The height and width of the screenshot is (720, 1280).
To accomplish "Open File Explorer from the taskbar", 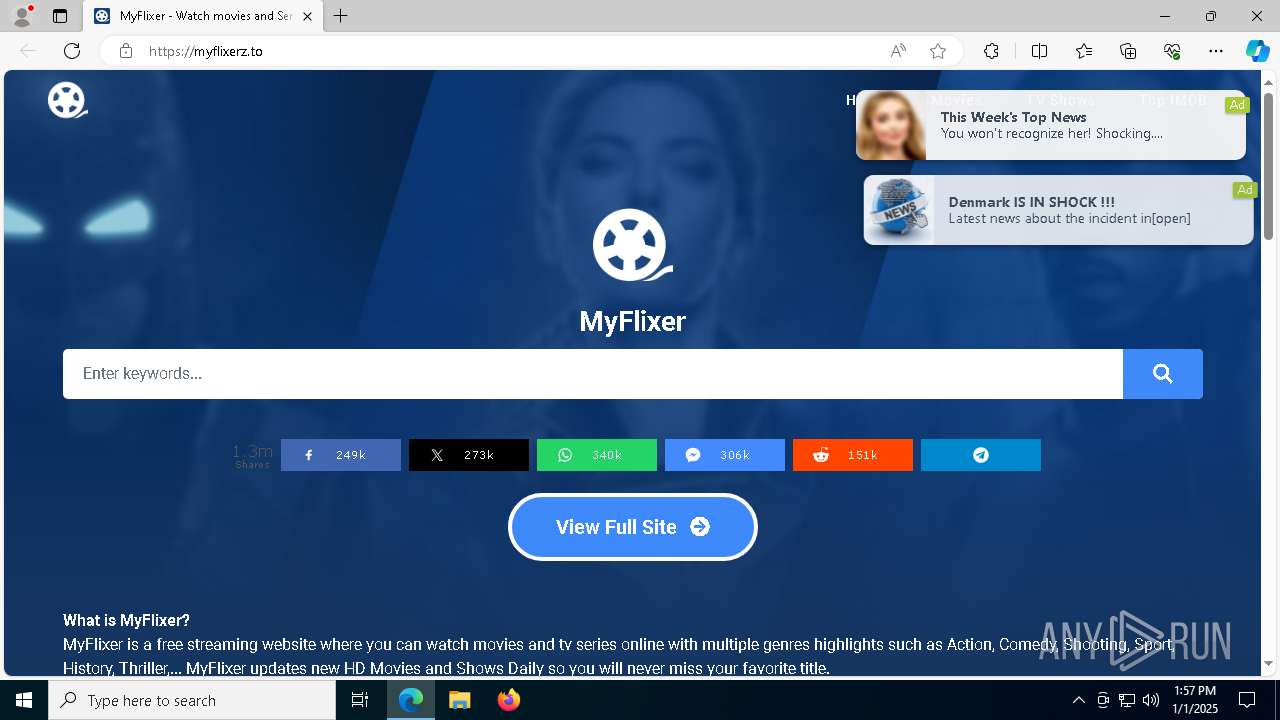I will [459, 700].
